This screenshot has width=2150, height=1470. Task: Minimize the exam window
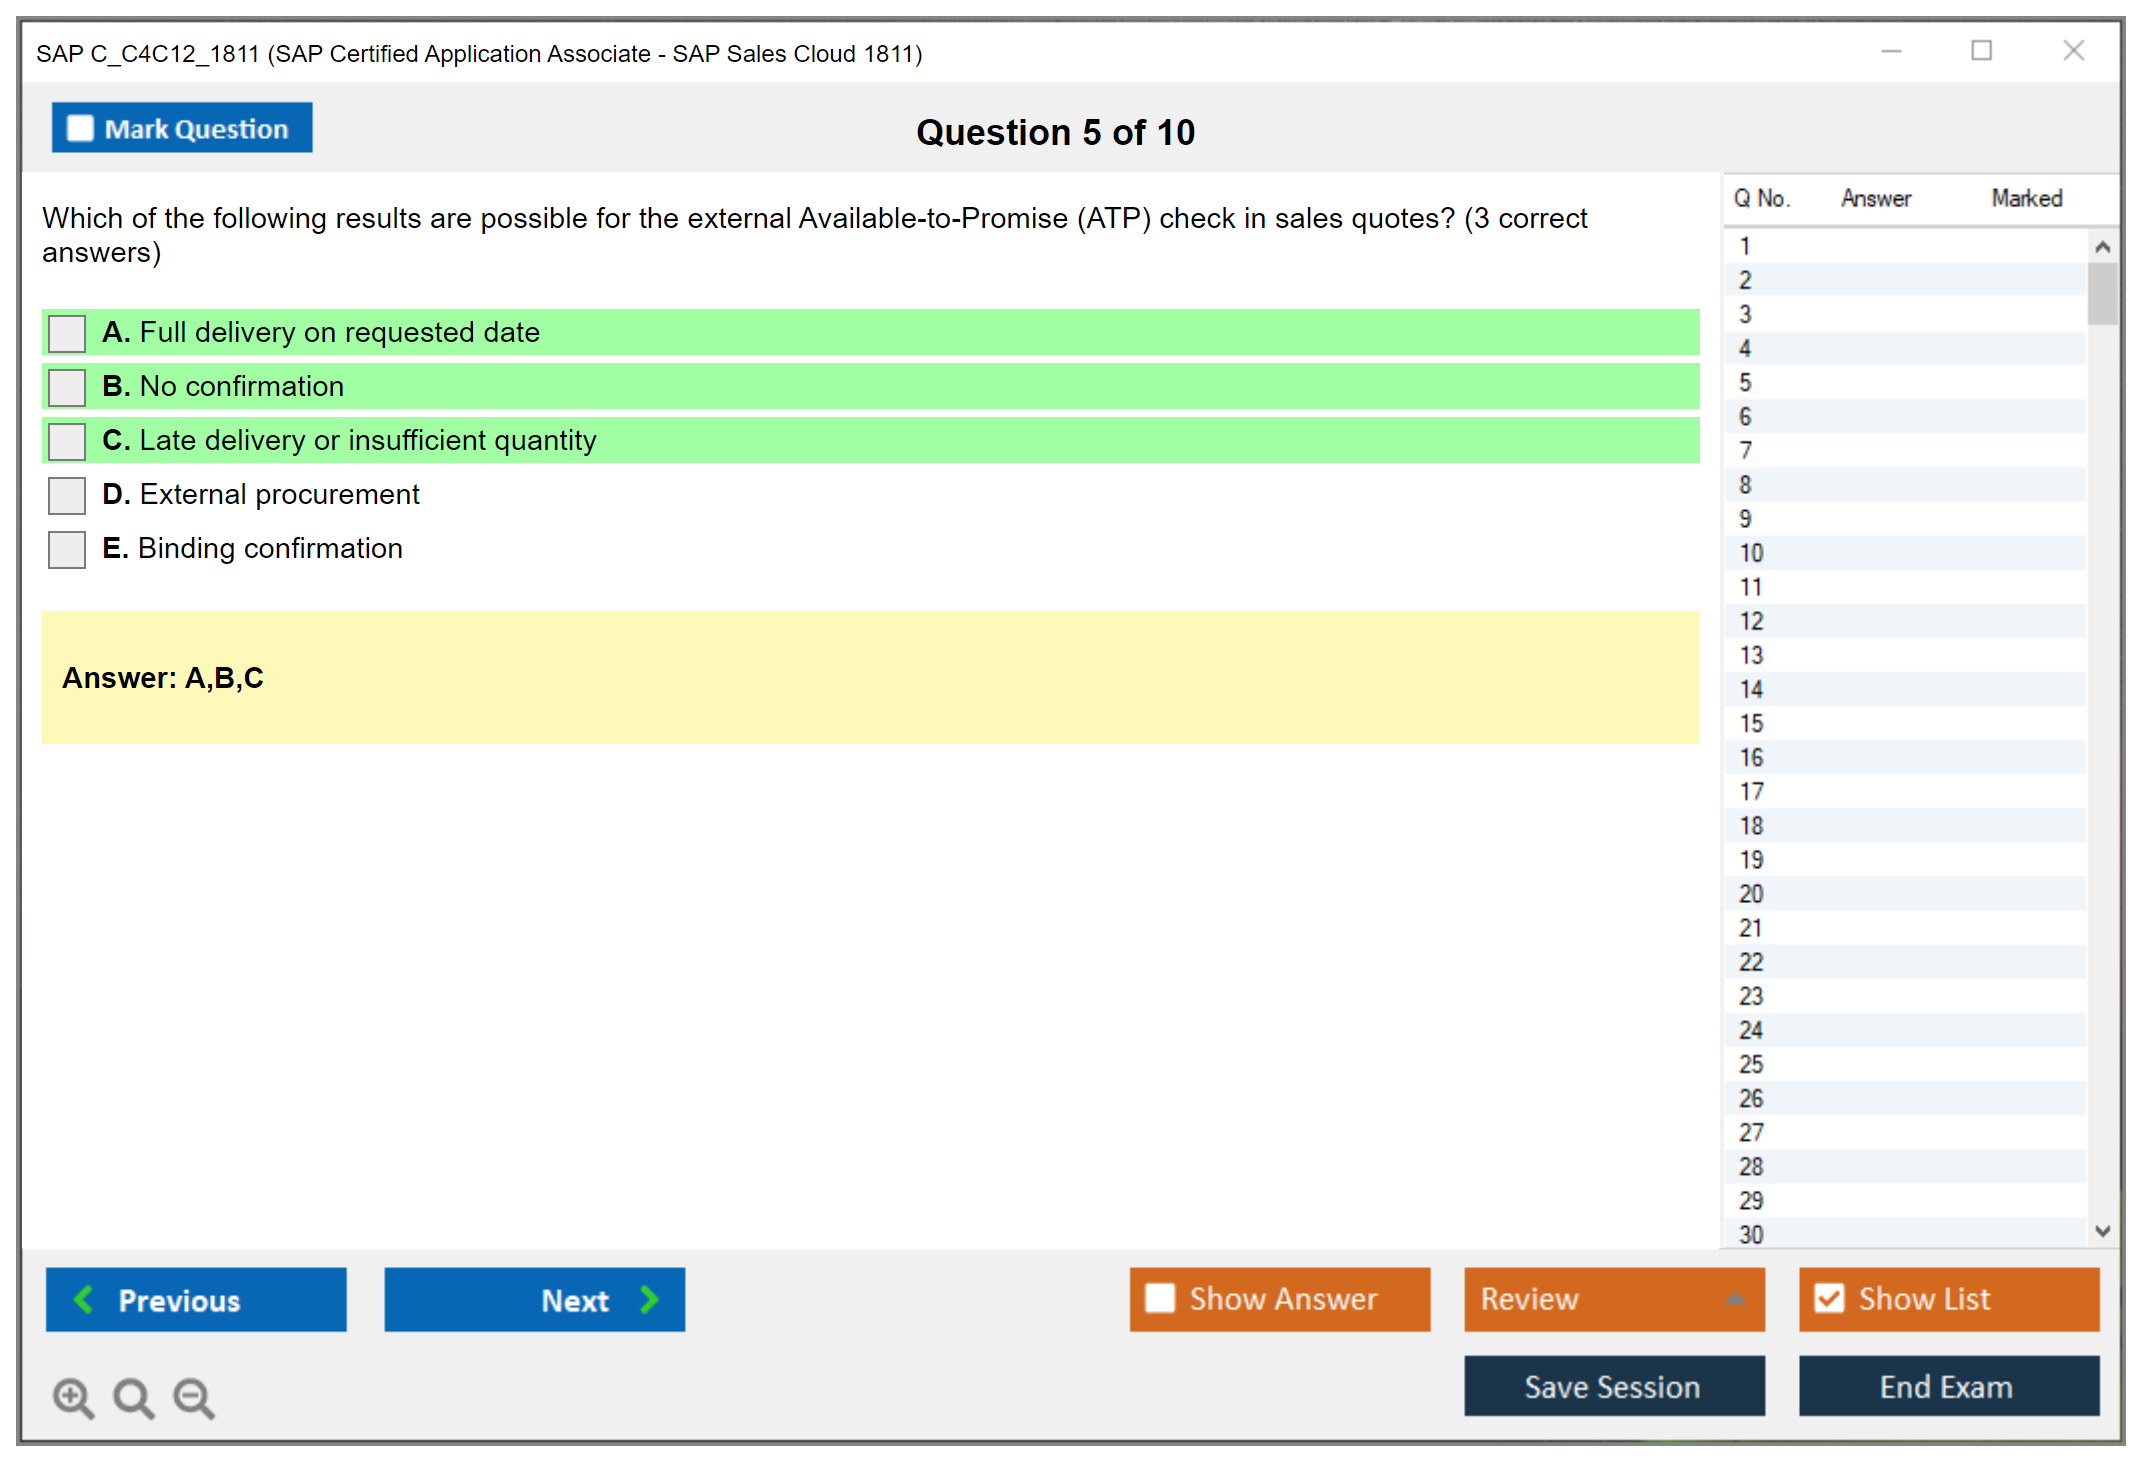click(1891, 51)
